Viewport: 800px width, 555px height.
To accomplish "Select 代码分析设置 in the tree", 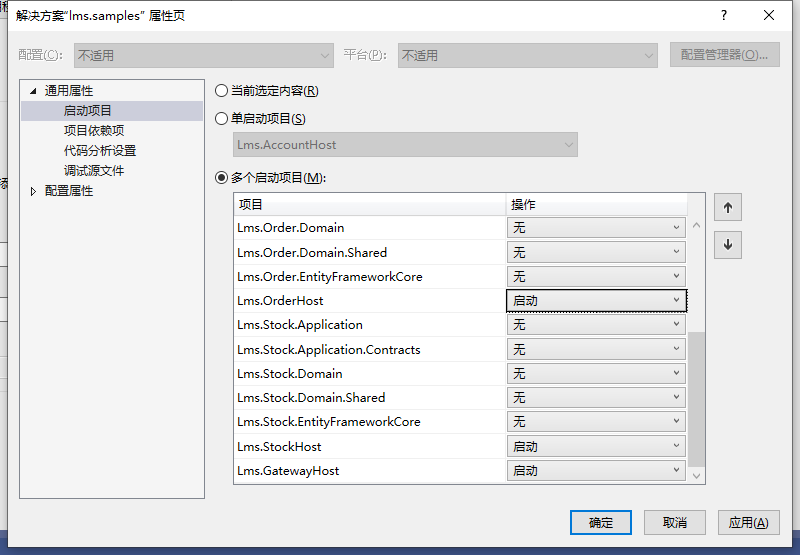I will (x=100, y=150).
